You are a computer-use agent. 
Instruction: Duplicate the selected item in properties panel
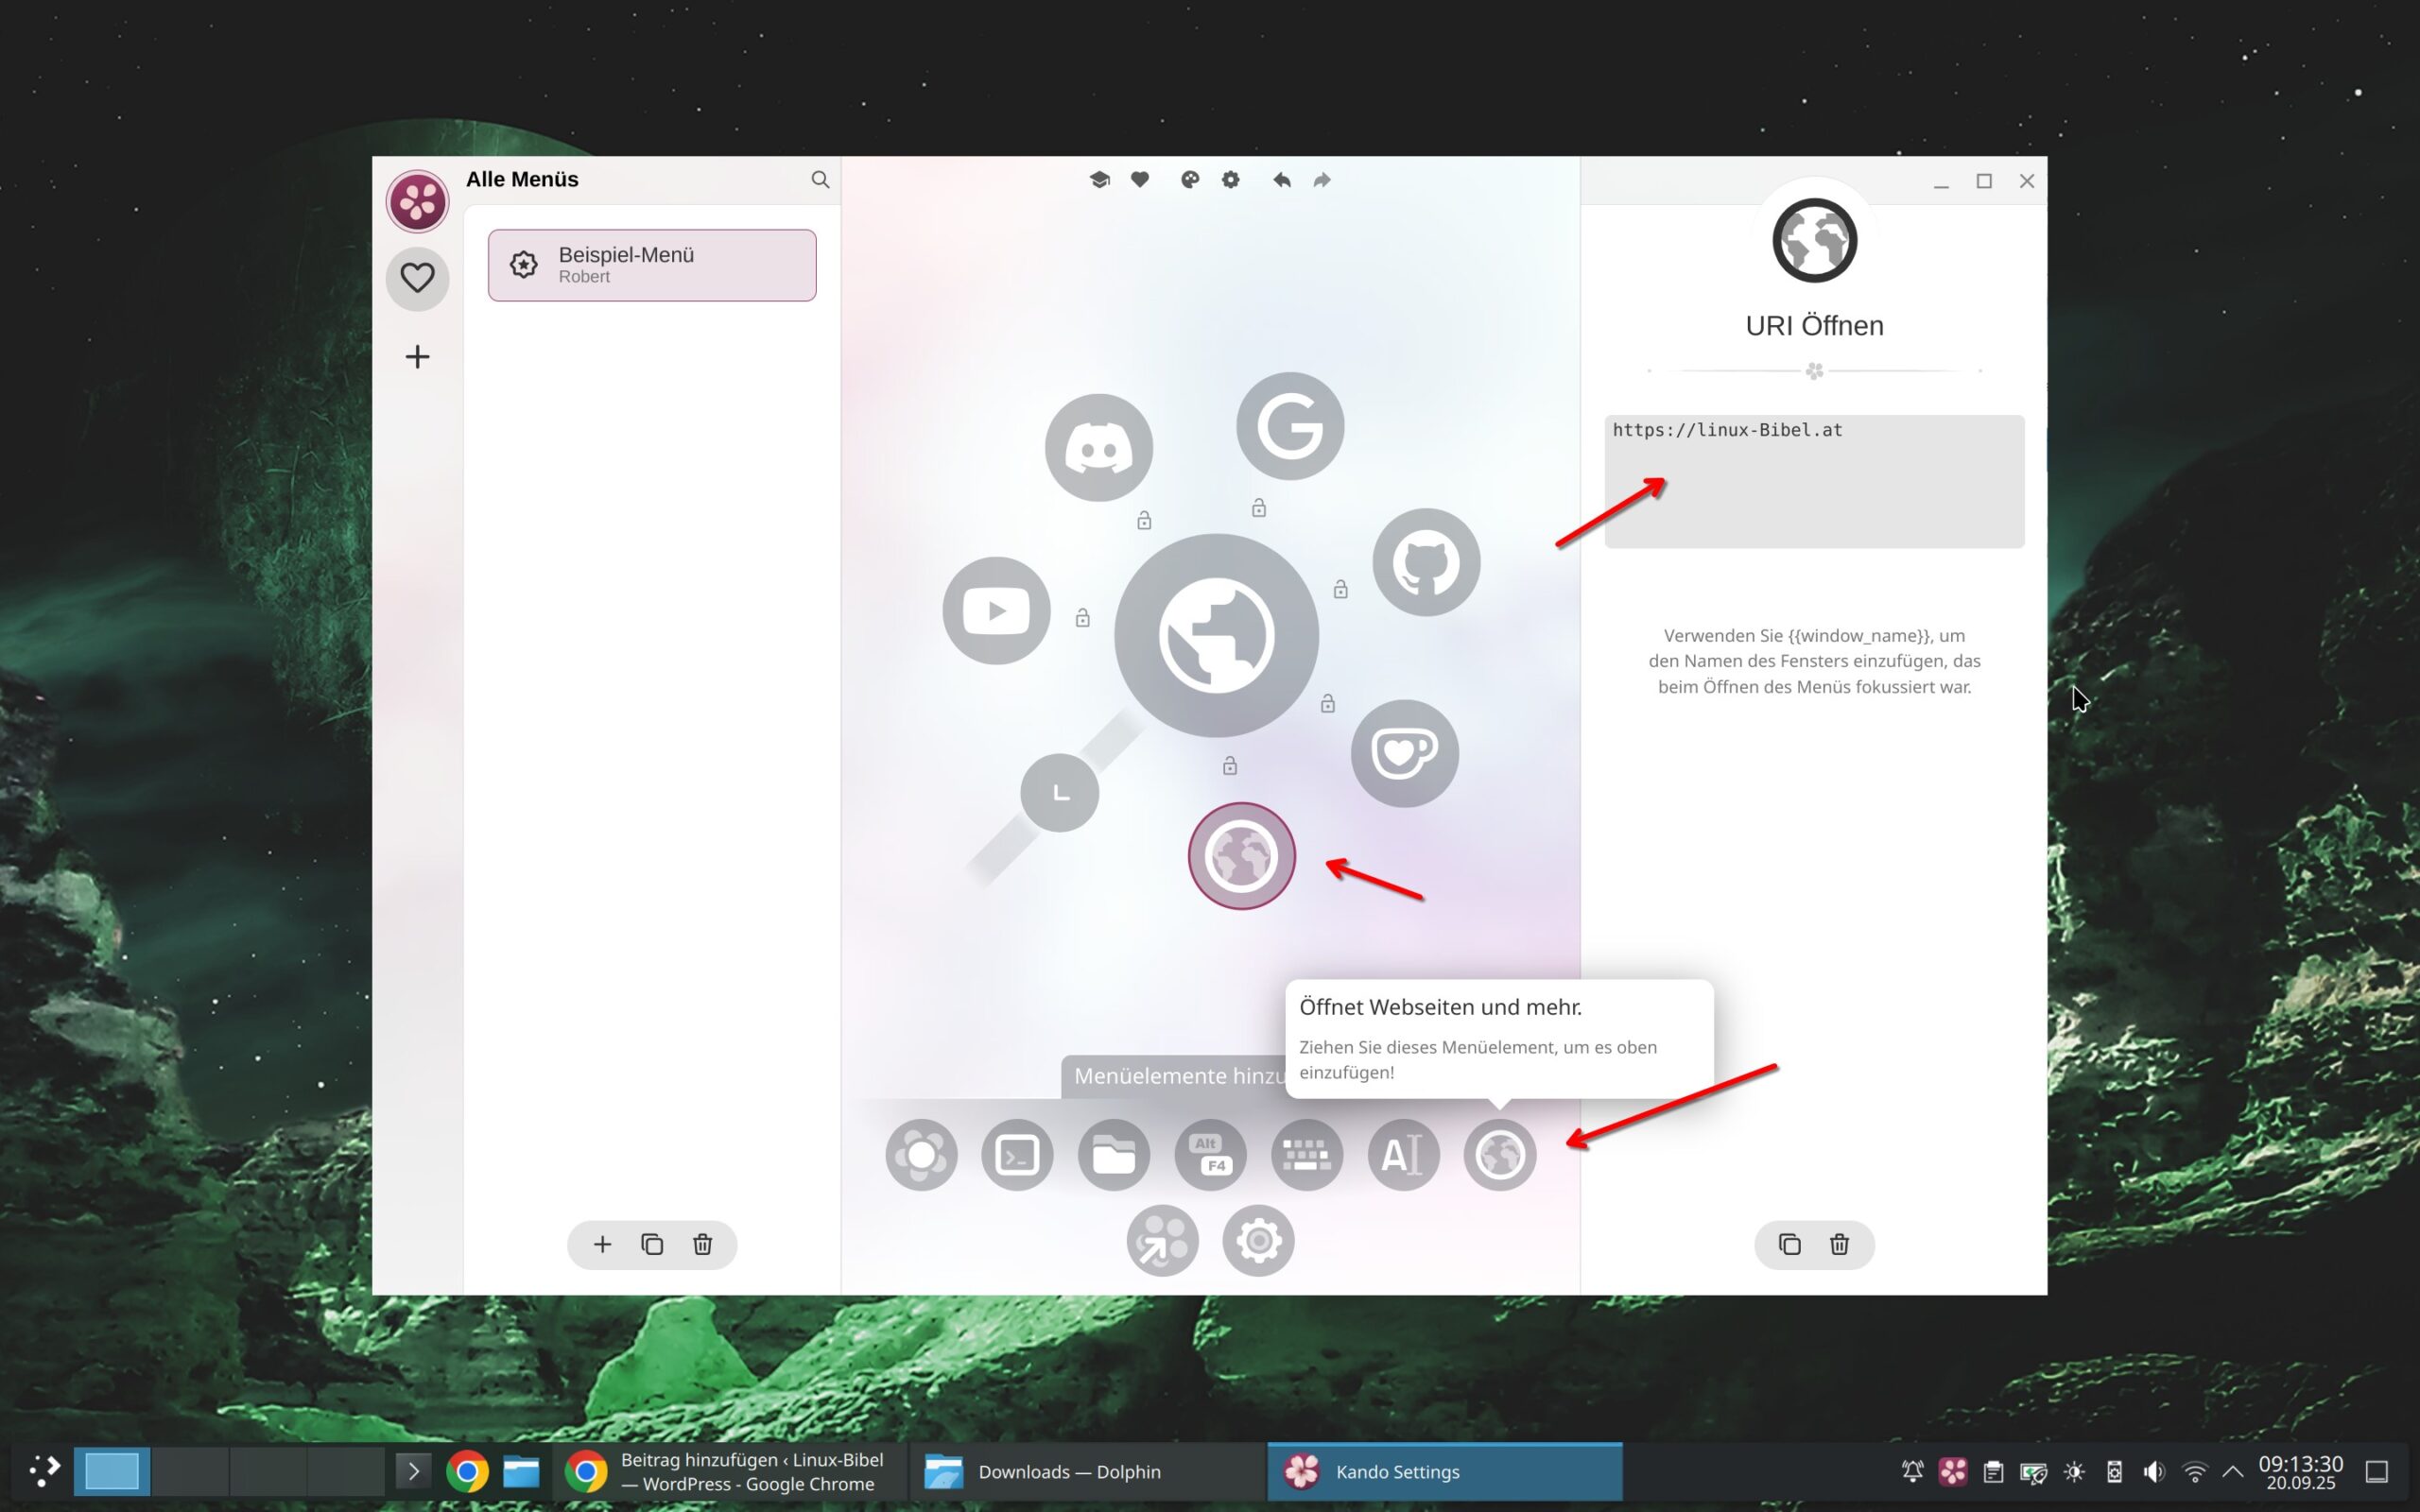pyautogui.click(x=1789, y=1245)
